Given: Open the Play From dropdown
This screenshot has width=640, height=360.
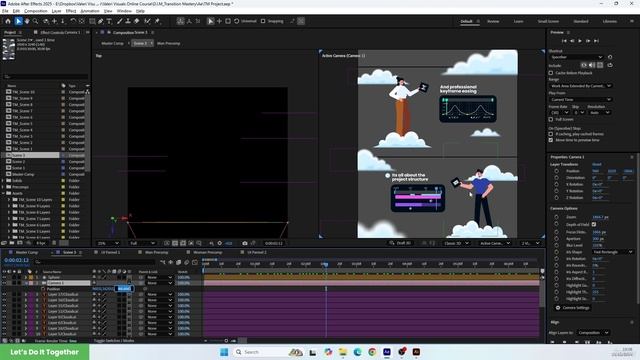Looking at the screenshot, I should (x=580, y=100).
